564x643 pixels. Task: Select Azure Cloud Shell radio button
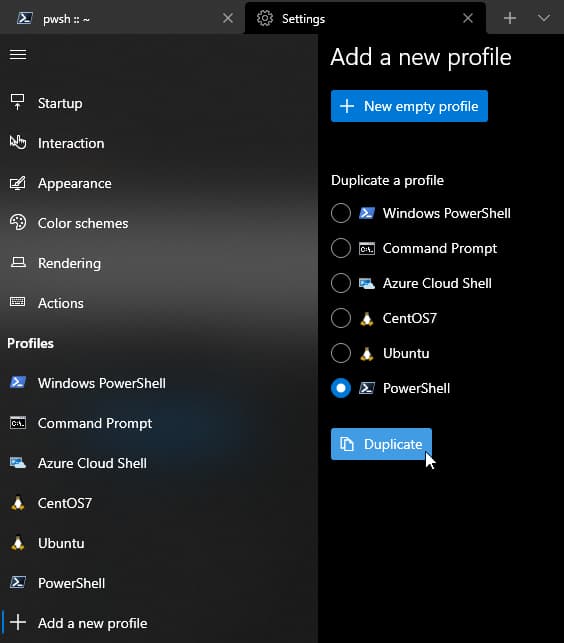[340, 283]
